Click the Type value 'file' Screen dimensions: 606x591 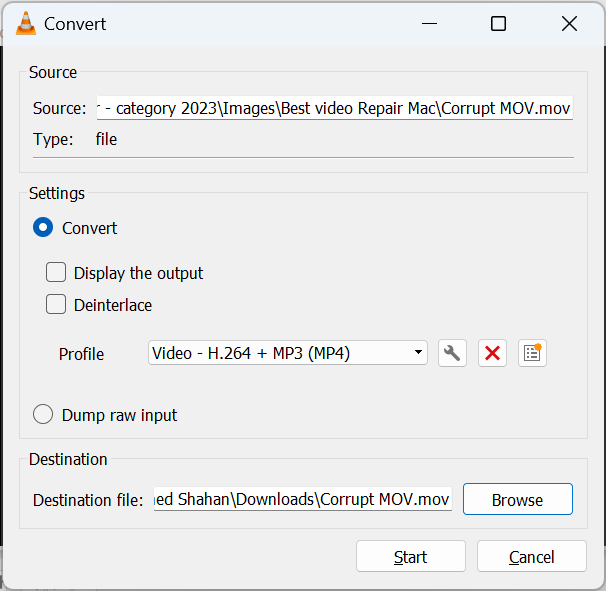tap(106, 139)
